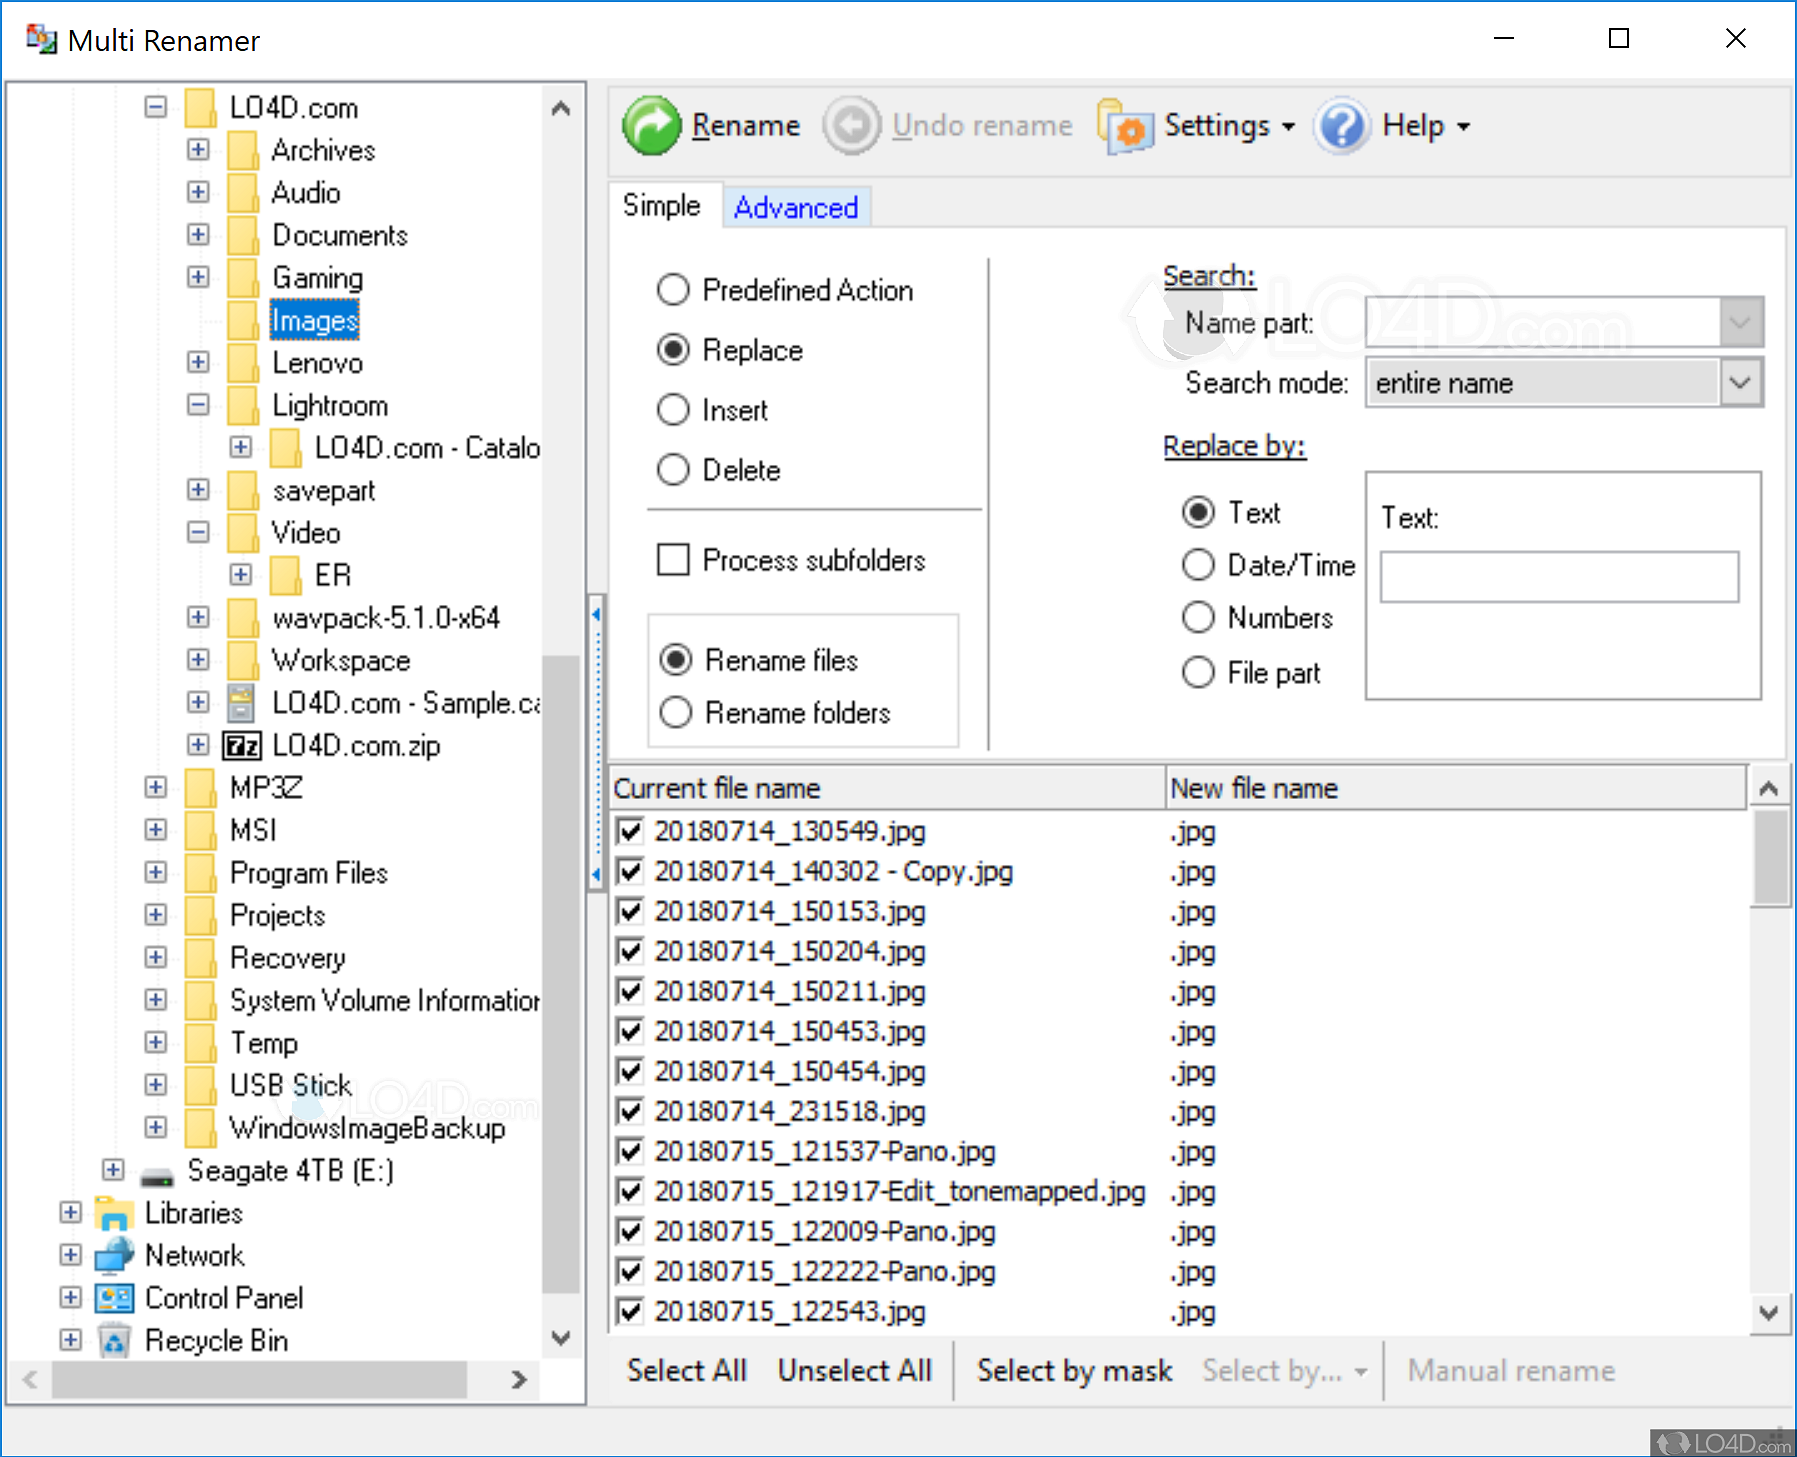Switch to the Advanced tab
The width and height of the screenshot is (1797, 1457).
795,207
